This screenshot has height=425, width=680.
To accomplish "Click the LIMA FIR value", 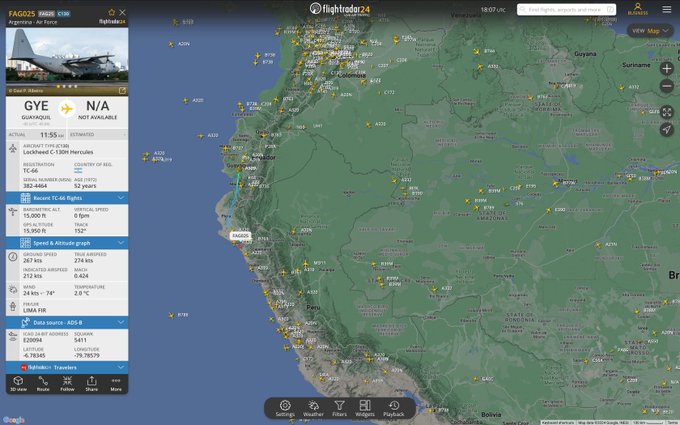I will 35,310.
